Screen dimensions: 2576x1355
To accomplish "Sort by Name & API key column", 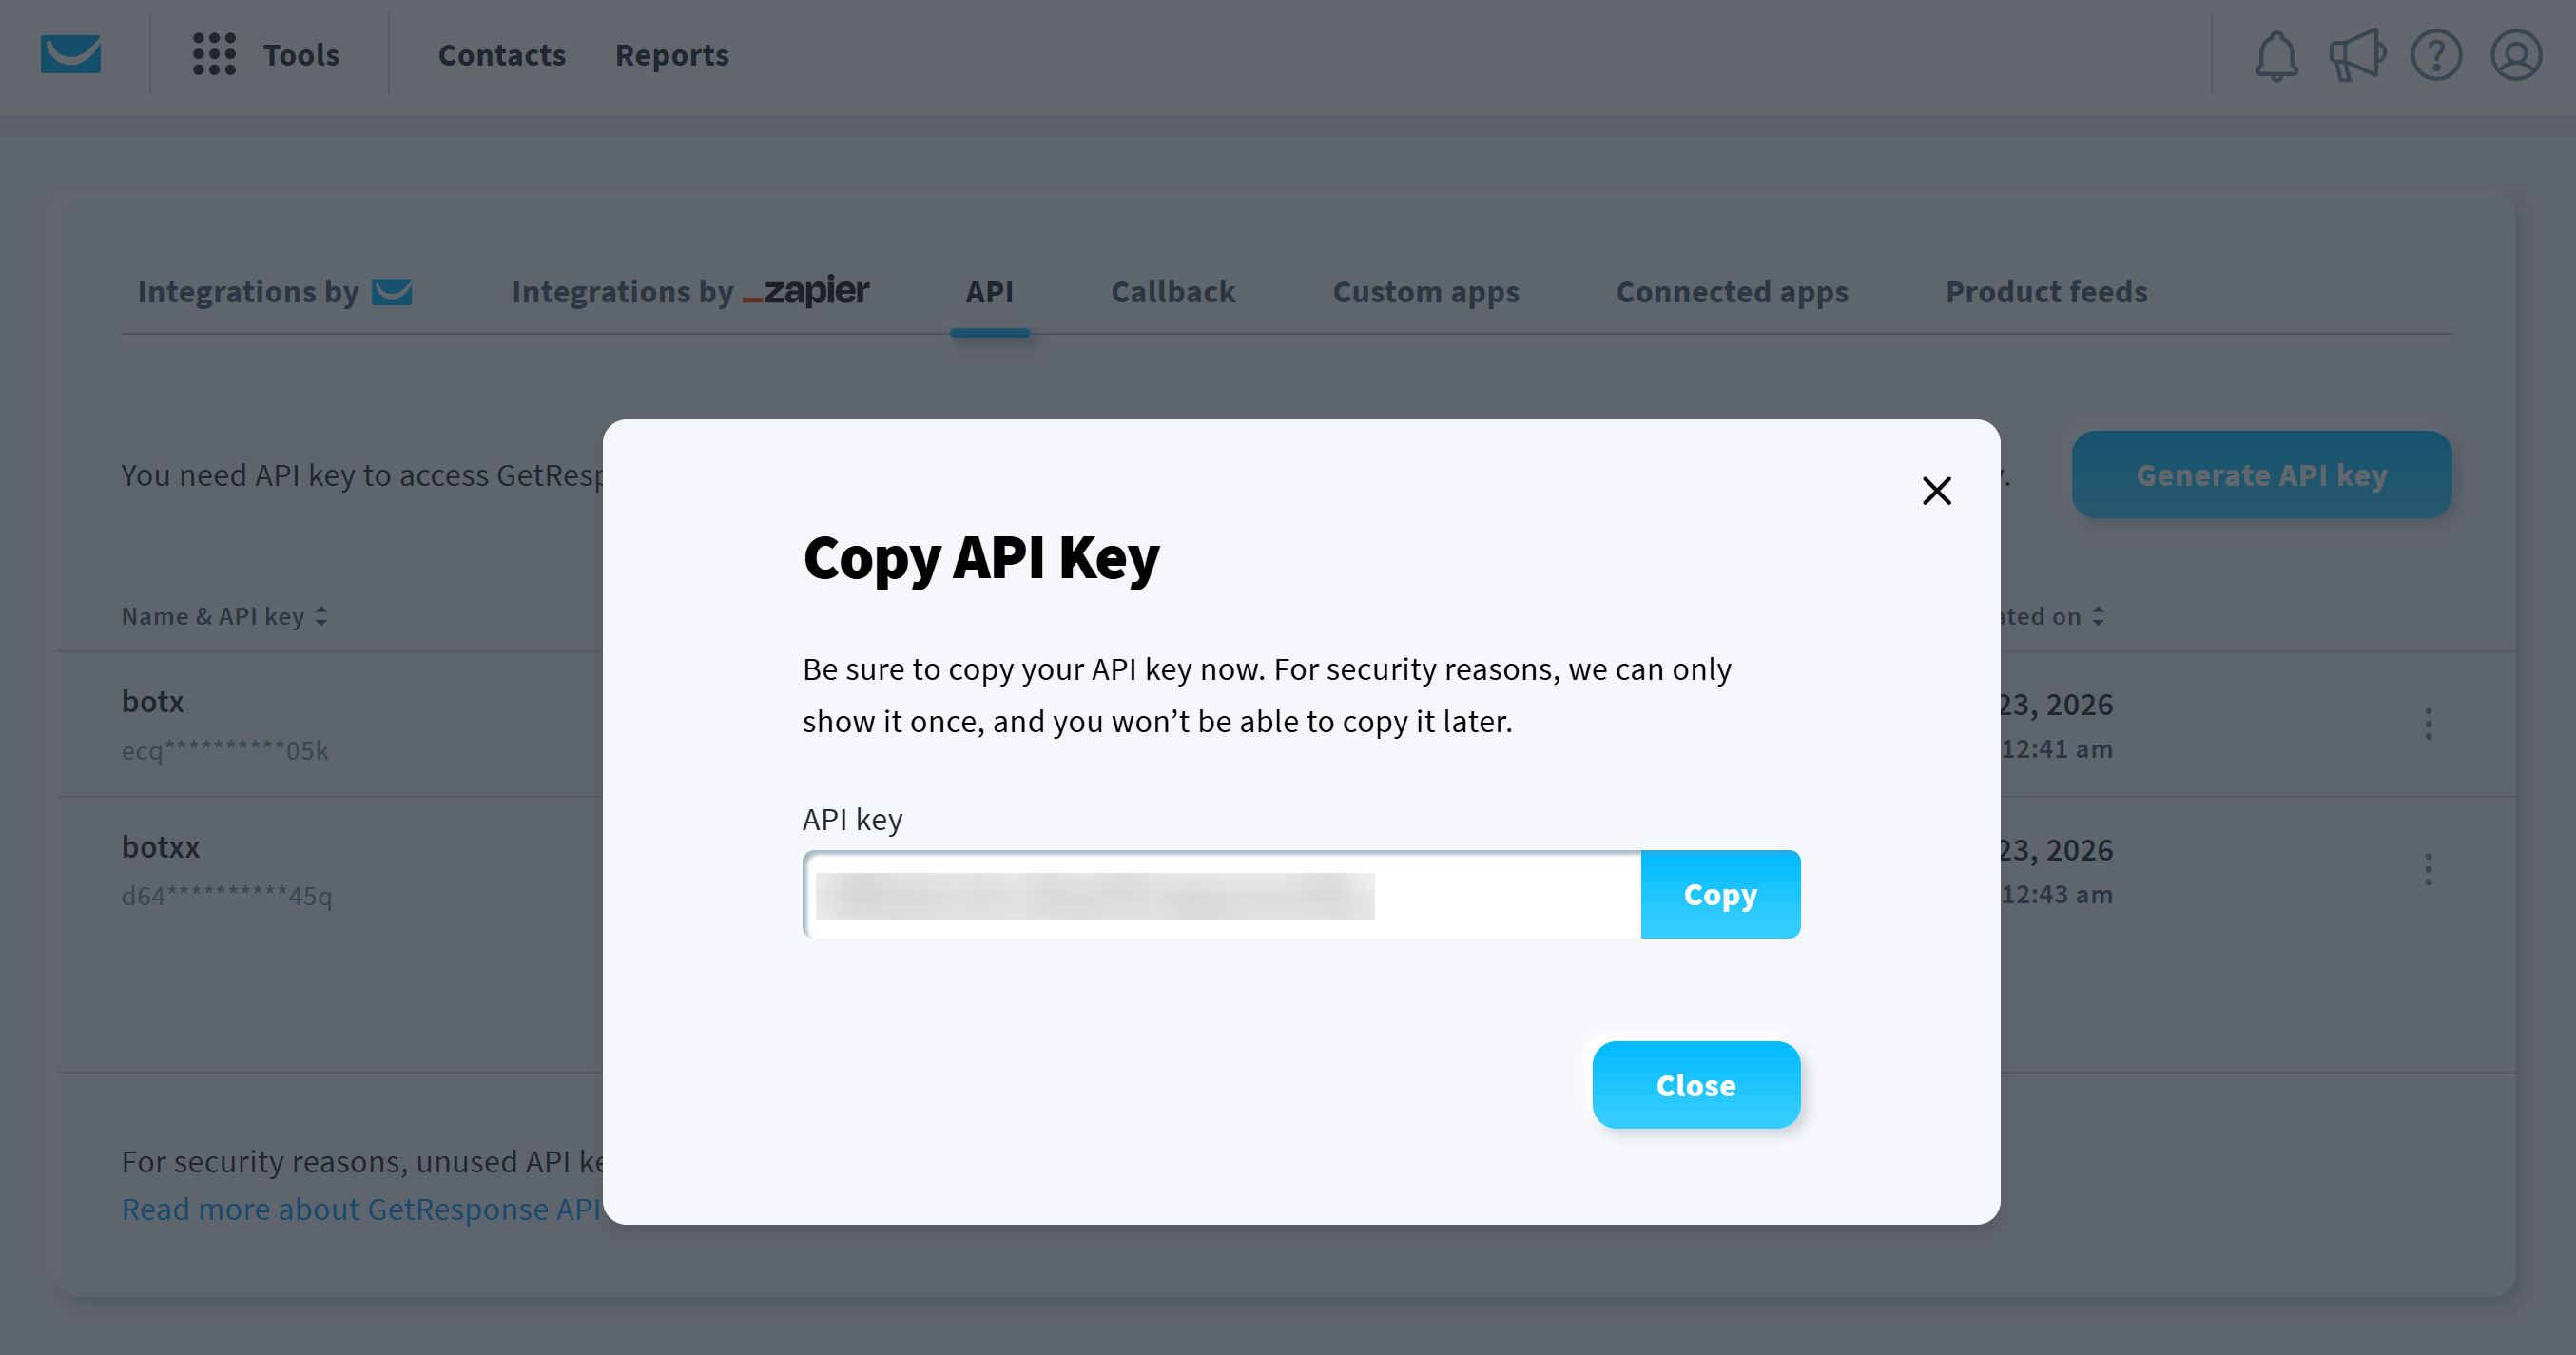I will click(x=224, y=616).
